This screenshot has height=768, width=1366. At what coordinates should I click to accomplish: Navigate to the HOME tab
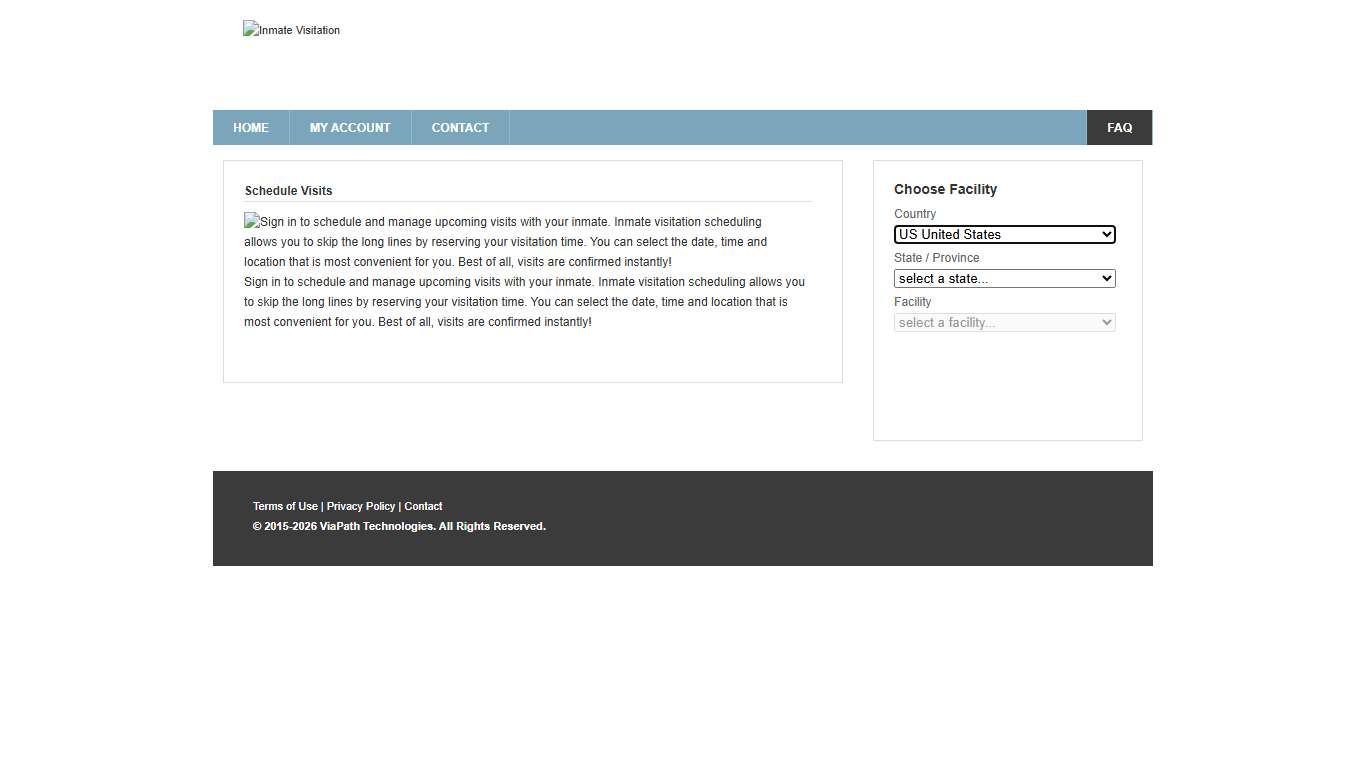250,127
